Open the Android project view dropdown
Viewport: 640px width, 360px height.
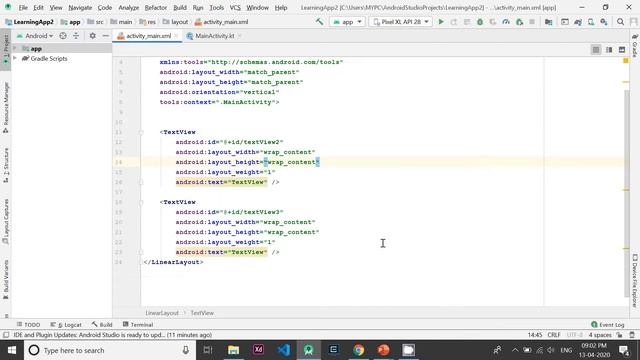(x=35, y=36)
